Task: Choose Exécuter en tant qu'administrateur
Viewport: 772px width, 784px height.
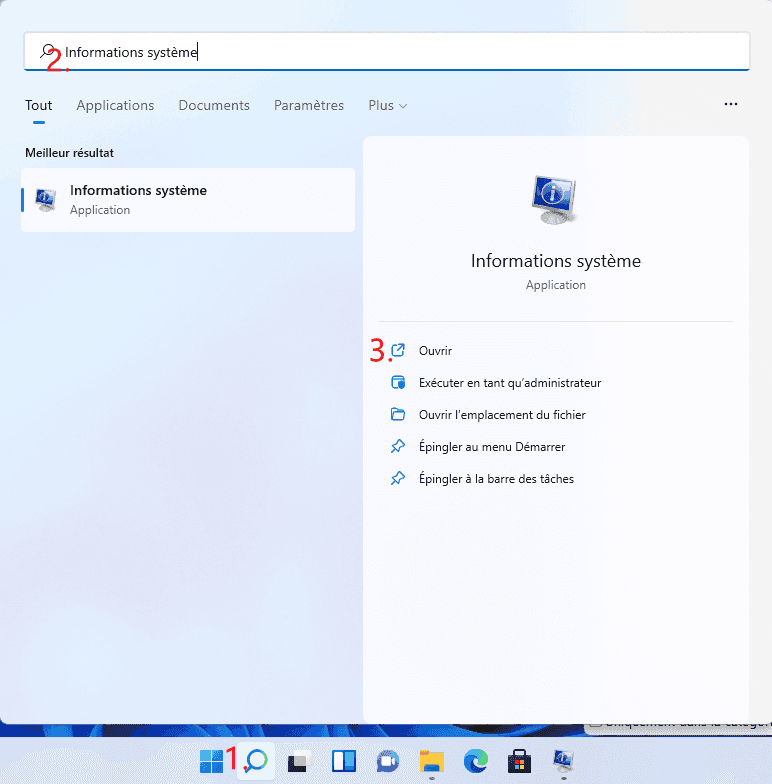Action: click(510, 383)
